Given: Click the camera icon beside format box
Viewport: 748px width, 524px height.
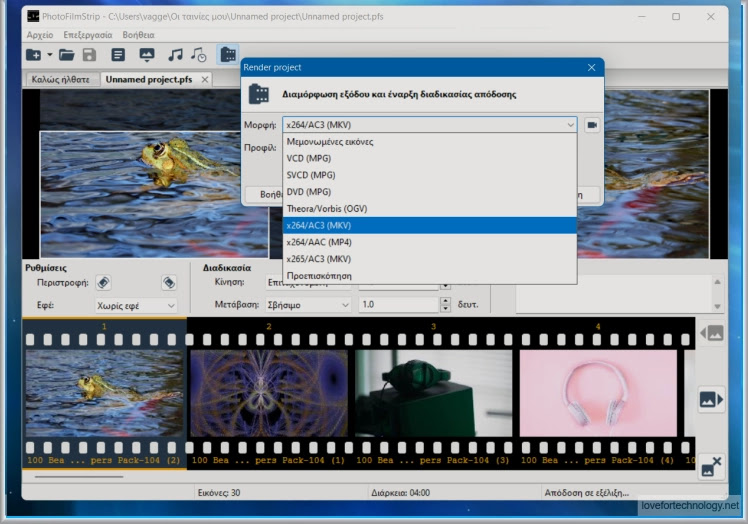Looking at the screenshot, I should [x=592, y=125].
